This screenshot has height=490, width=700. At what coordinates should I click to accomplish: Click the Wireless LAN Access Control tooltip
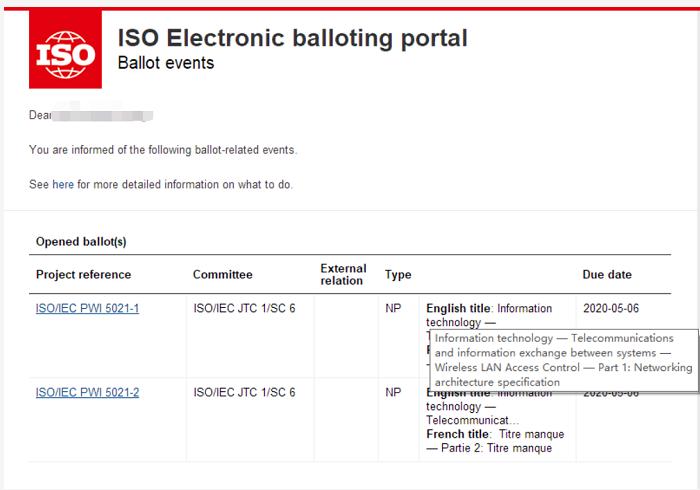(x=563, y=360)
